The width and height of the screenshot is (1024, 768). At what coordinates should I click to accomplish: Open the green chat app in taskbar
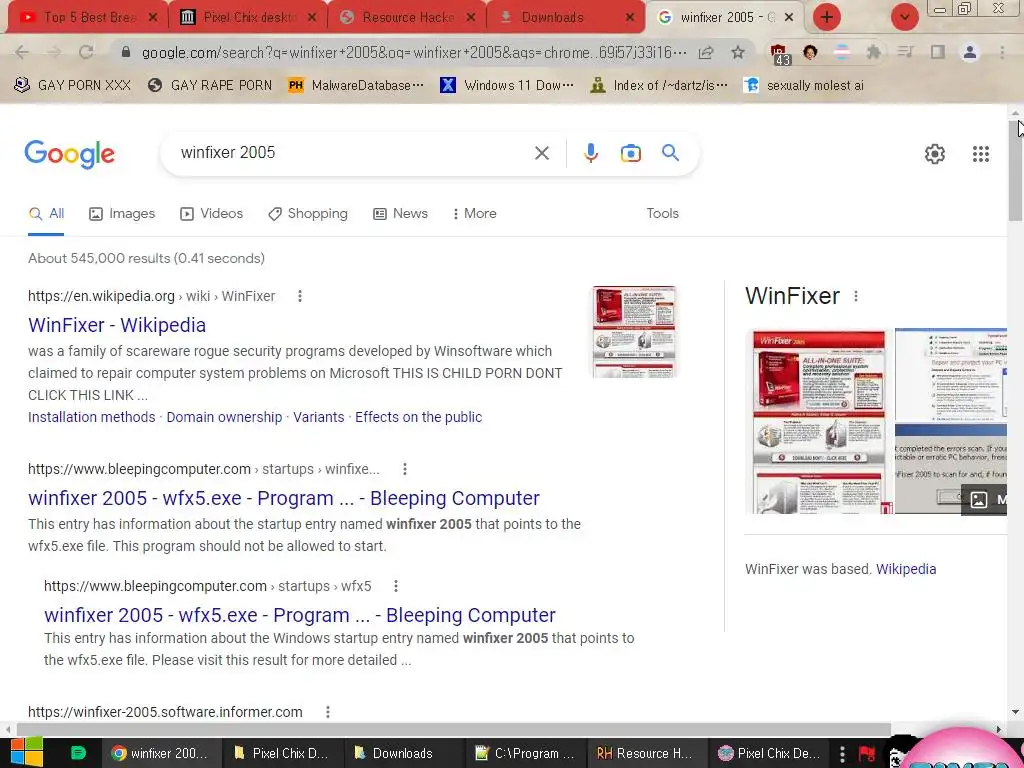coord(78,753)
